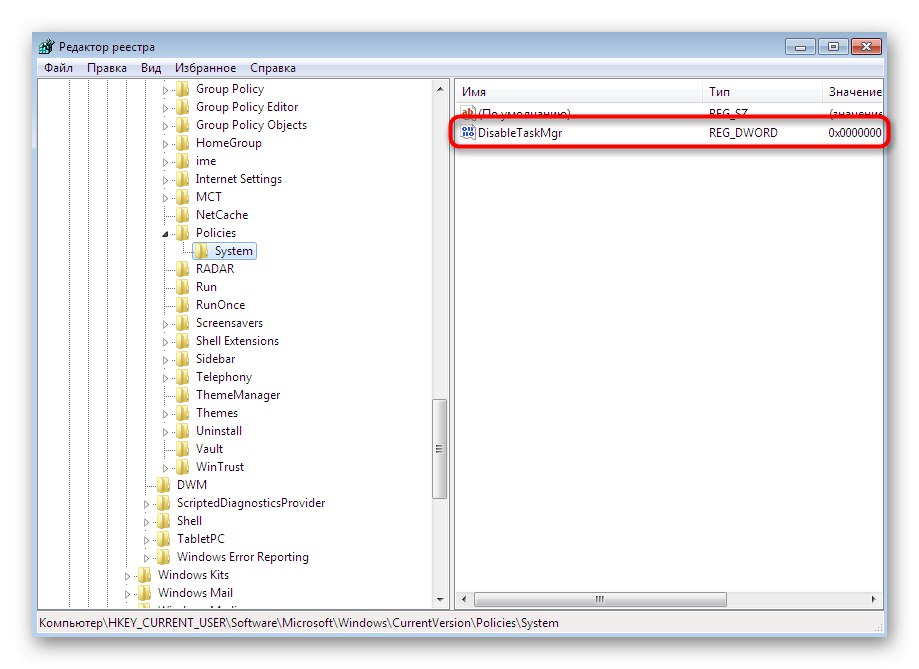Click the Shell Extensions folder icon
919x669 pixels.
click(183, 341)
